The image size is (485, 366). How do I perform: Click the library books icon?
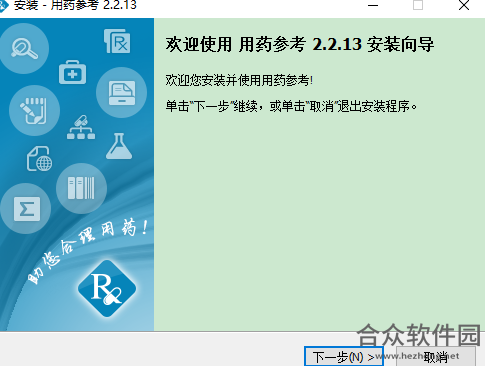click(x=81, y=188)
